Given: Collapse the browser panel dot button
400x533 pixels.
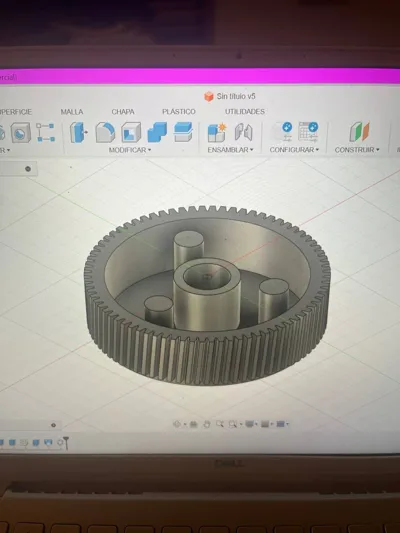Looking at the screenshot, I should pyautogui.click(x=28, y=169).
